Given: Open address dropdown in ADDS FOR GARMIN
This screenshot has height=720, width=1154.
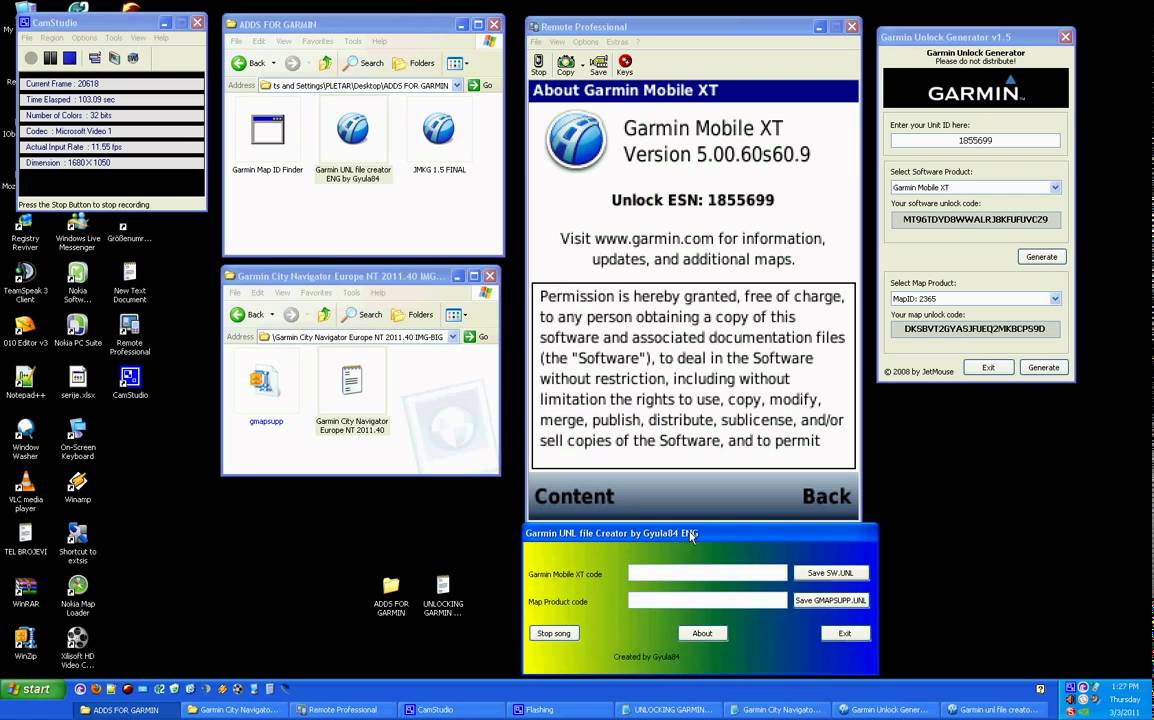Looking at the screenshot, I should pyautogui.click(x=457, y=85).
